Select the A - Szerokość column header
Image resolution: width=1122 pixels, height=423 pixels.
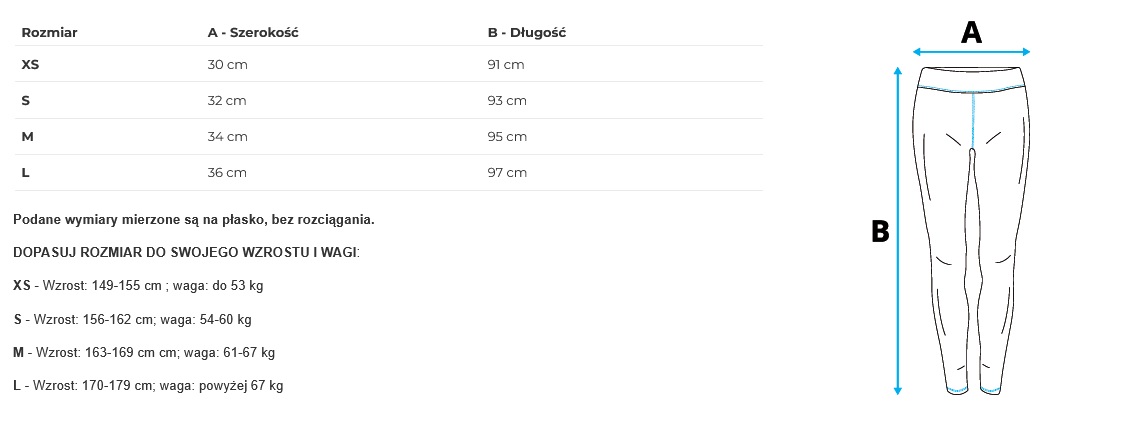point(253,32)
